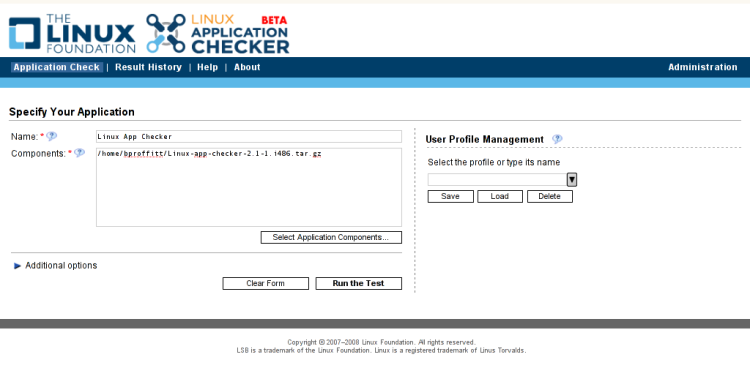Image resolution: width=750 pixels, height=368 pixels.
Task: Expand Additional options triangle
Action: click(x=17, y=266)
